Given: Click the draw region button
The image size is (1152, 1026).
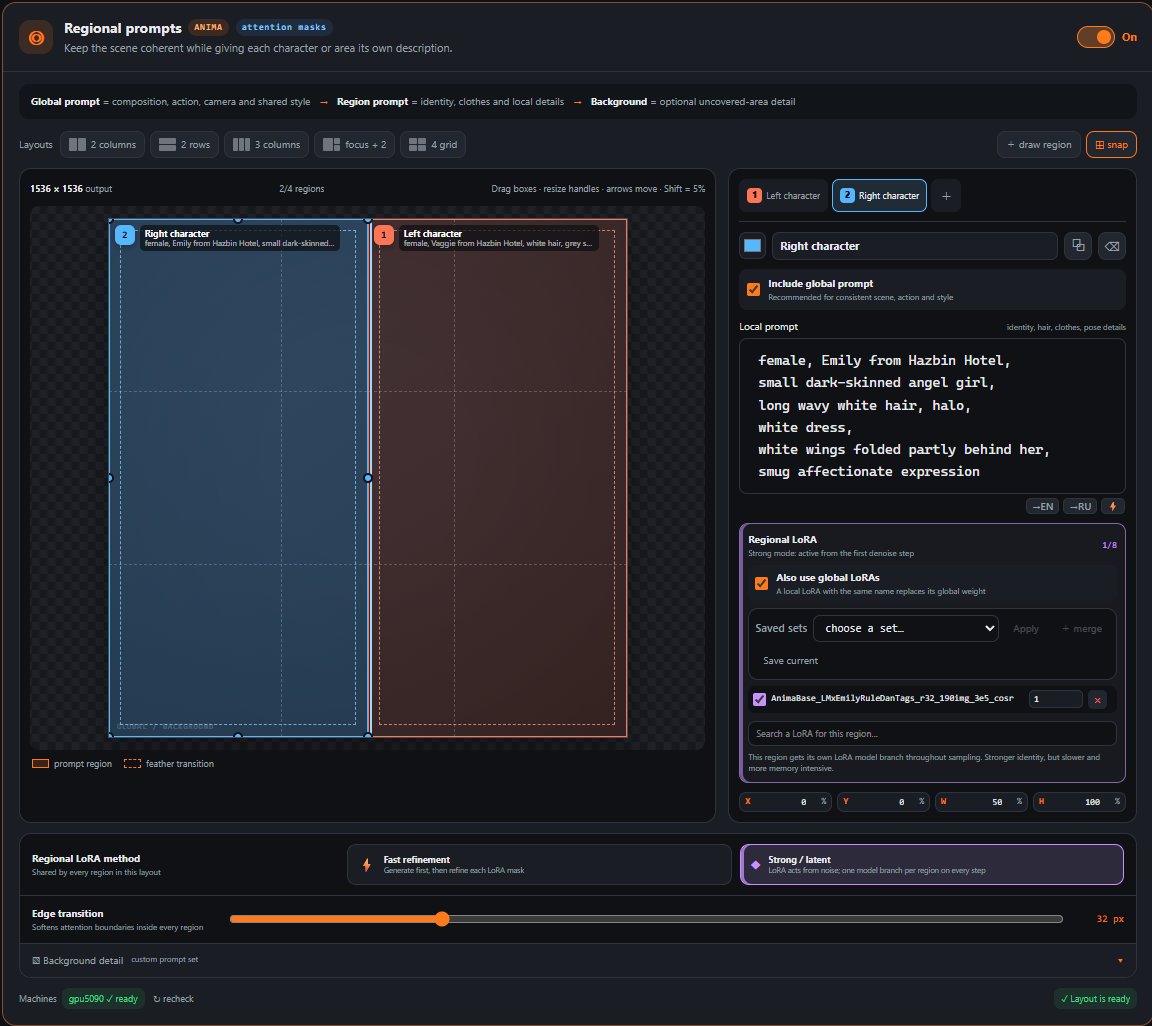Looking at the screenshot, I should (1039, 145).
